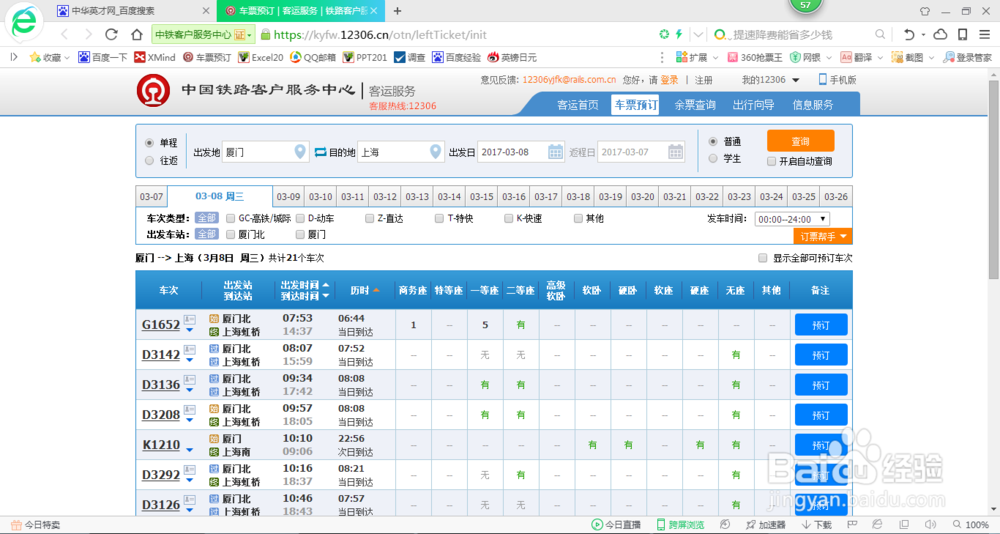The height and width of the screenshot is (534, 1000).
Task: Click the browser back arrow
Action: [64, 34]
